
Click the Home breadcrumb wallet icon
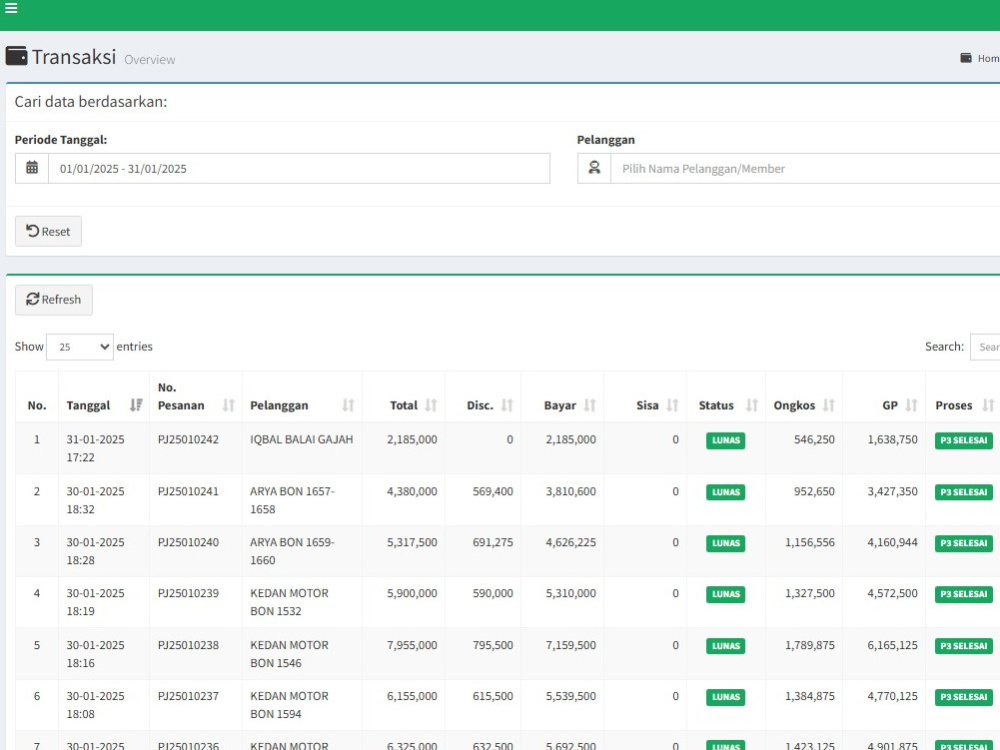tap(966, 58)
